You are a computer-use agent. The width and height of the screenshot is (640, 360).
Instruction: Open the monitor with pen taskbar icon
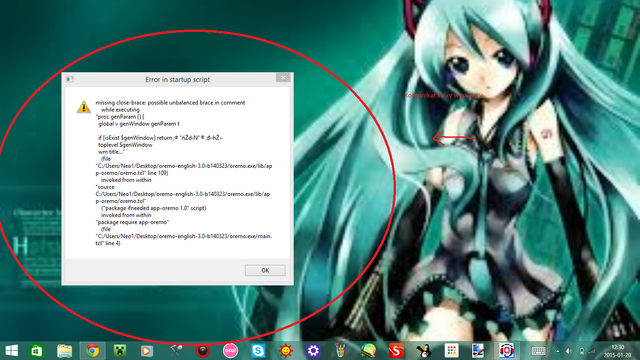point(478,351)
